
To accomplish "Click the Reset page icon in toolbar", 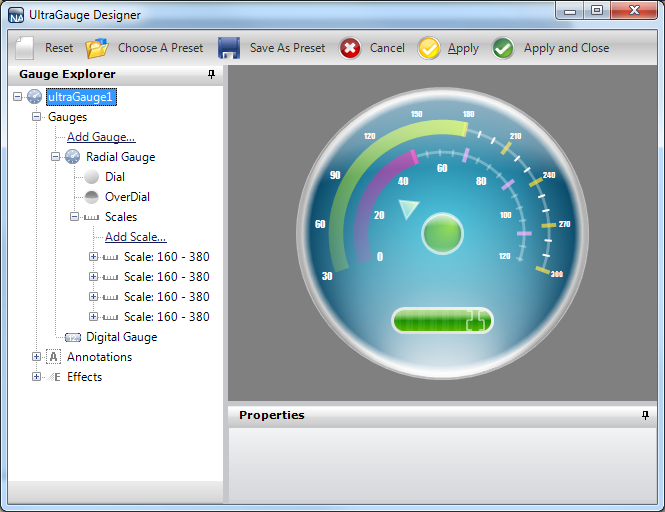I will [x=24, y=48].
